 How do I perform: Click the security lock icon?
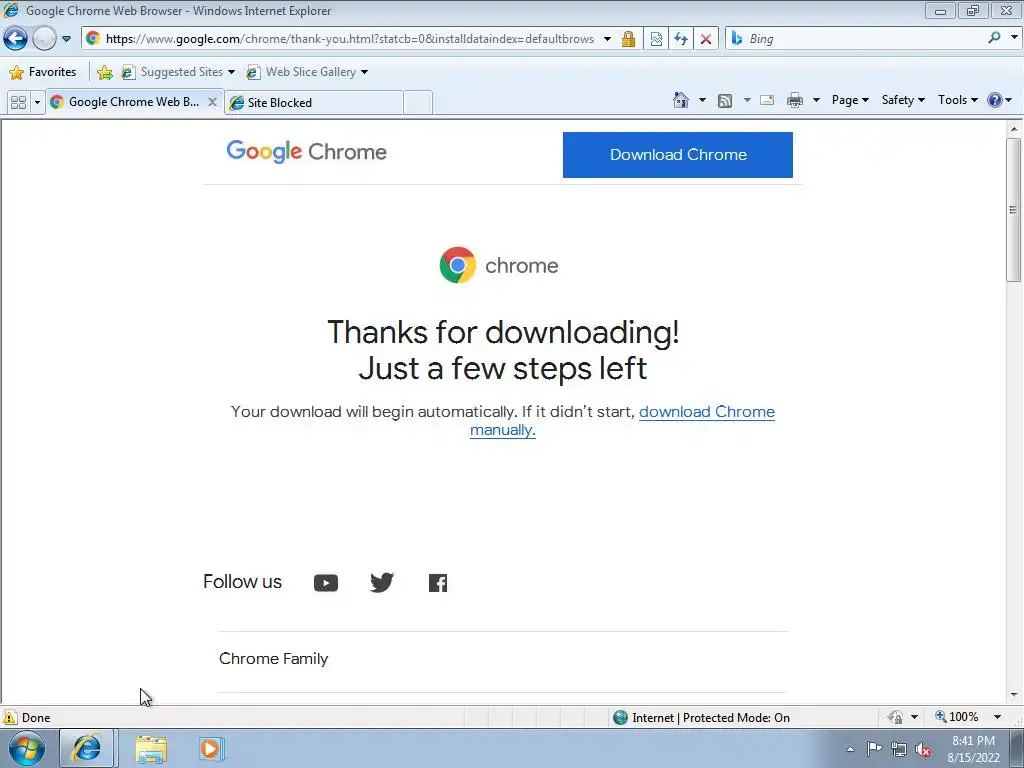pyautogui.click(x=628, y=39)
